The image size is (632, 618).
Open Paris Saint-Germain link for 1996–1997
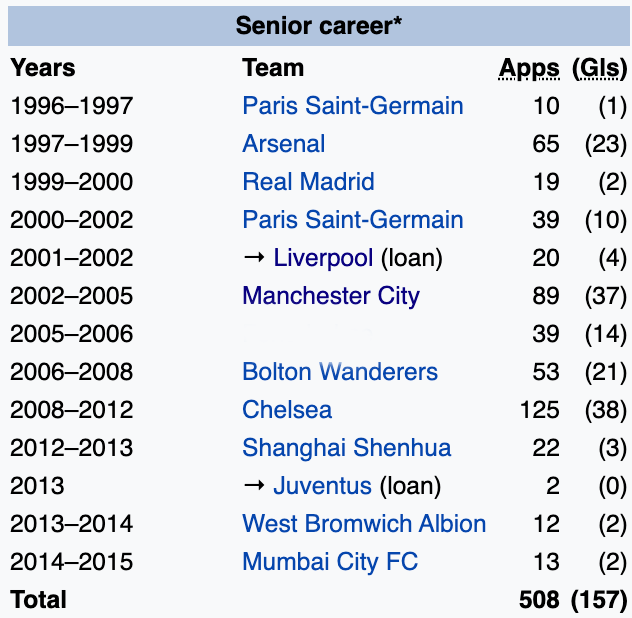click(352, 106)
